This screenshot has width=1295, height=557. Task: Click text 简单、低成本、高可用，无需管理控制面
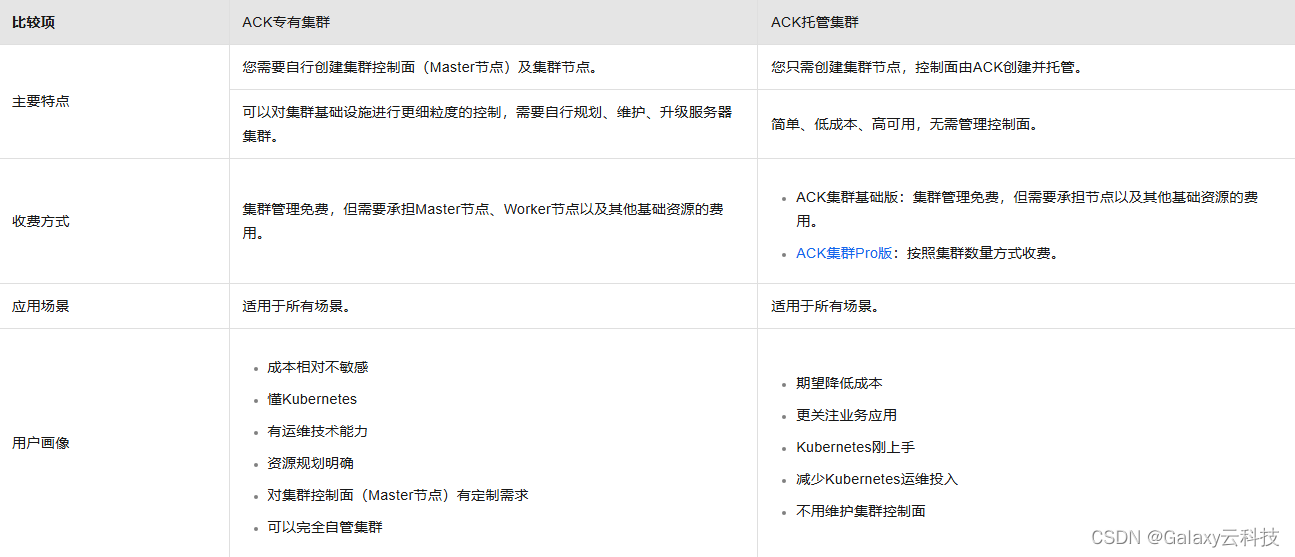pos(906,125)
